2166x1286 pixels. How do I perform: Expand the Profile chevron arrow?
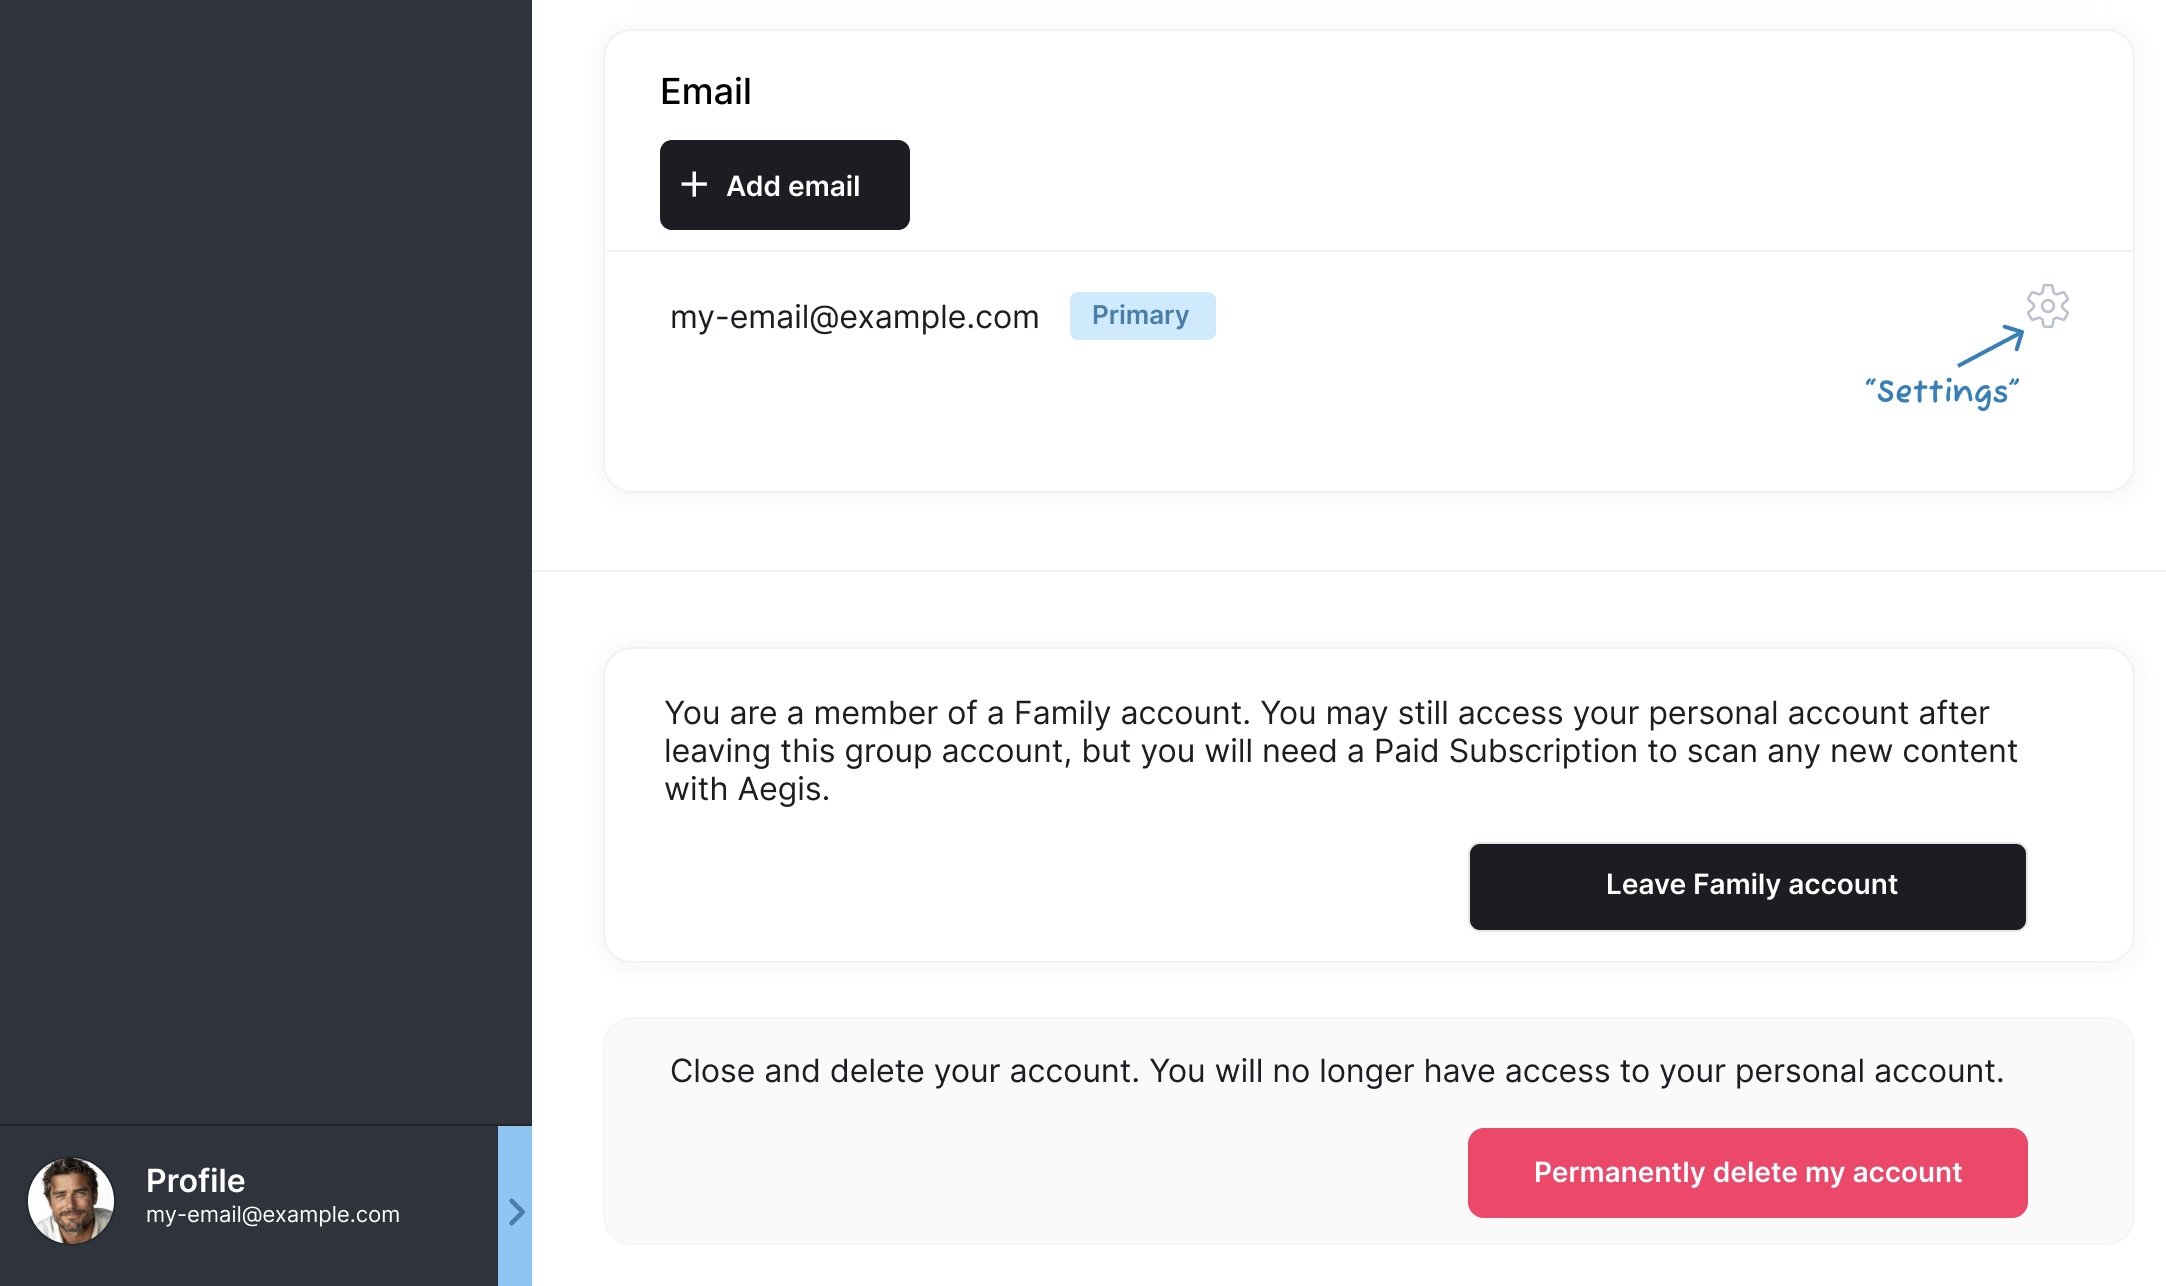tap(516, 1212)
